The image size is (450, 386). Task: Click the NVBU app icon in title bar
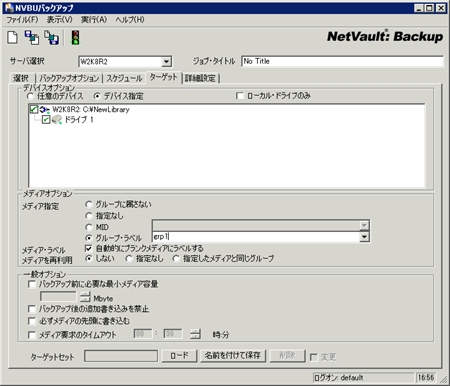(x=9, y=8)
